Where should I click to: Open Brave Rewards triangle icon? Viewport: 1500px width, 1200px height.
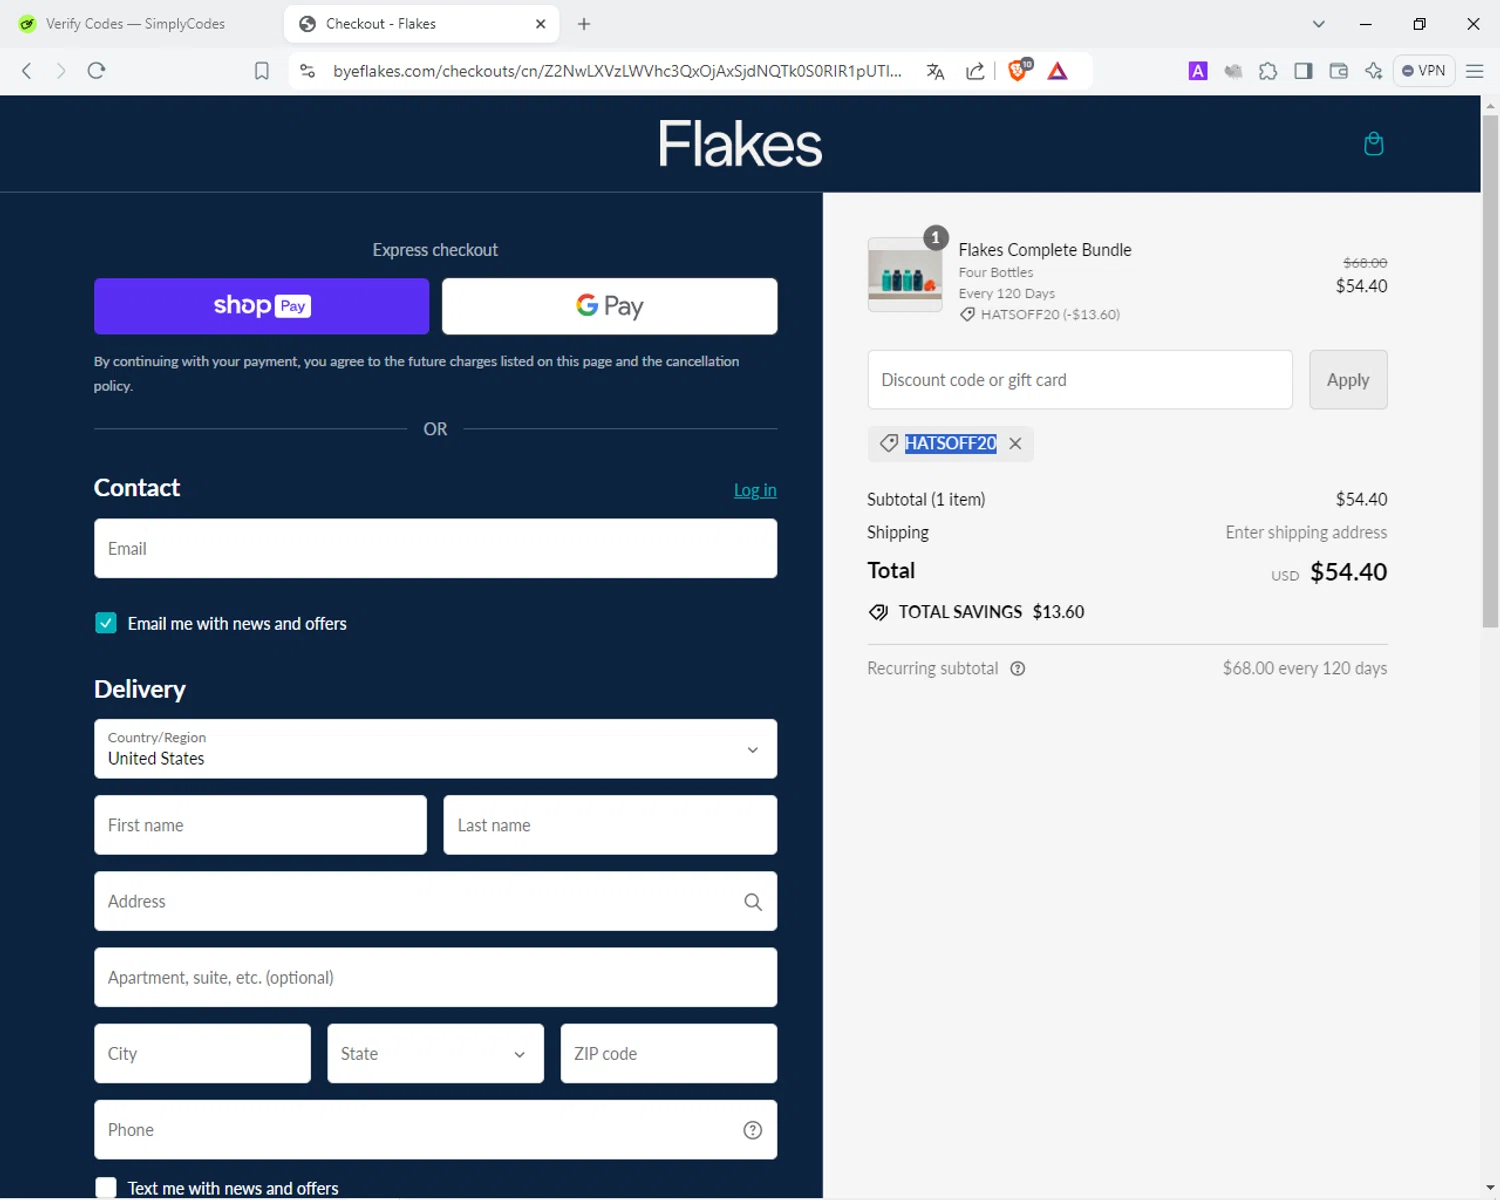tap(1058, 71)
